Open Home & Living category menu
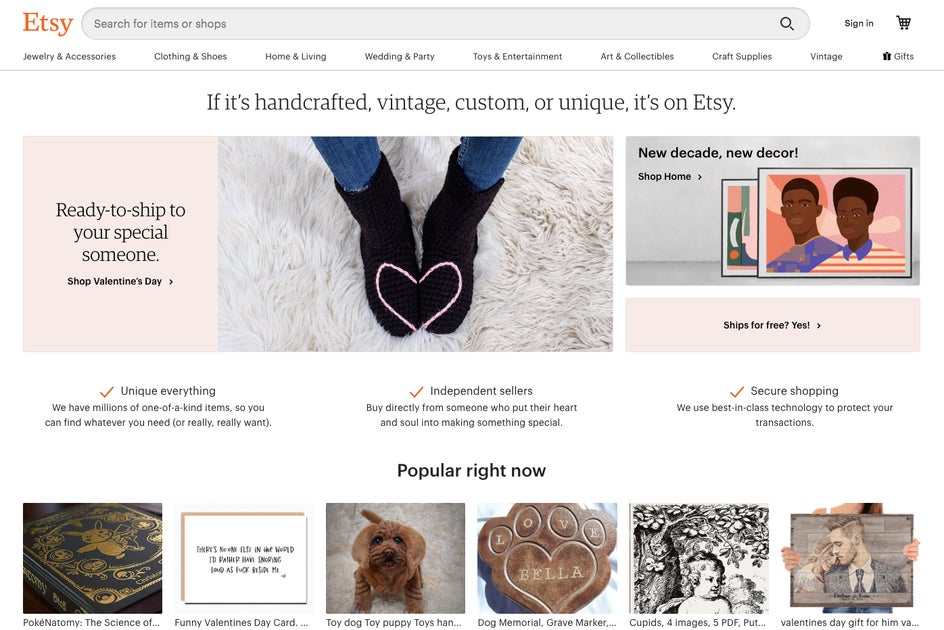944x630 pixels. coord(295,57)
